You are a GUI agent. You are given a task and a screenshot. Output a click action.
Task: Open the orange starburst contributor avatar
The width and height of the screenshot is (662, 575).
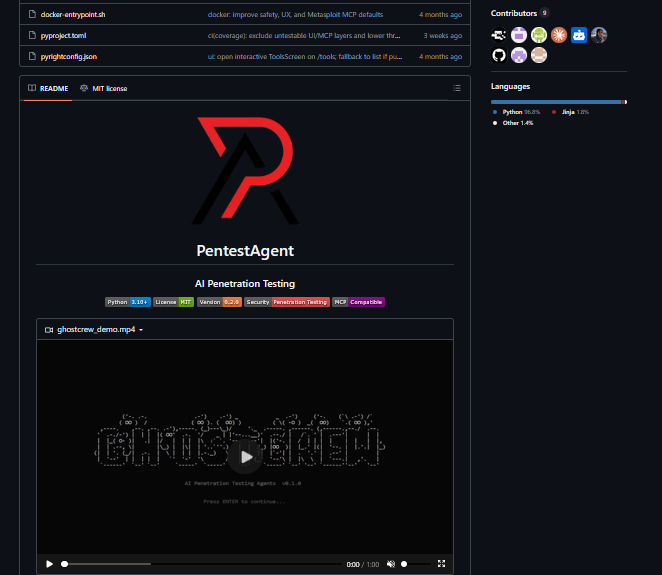[559, 35]
